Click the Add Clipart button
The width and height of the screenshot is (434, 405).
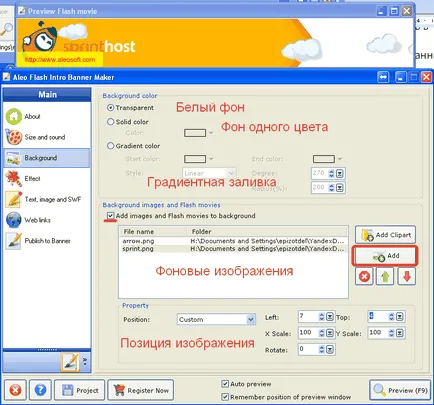click(x=385, y=235)
